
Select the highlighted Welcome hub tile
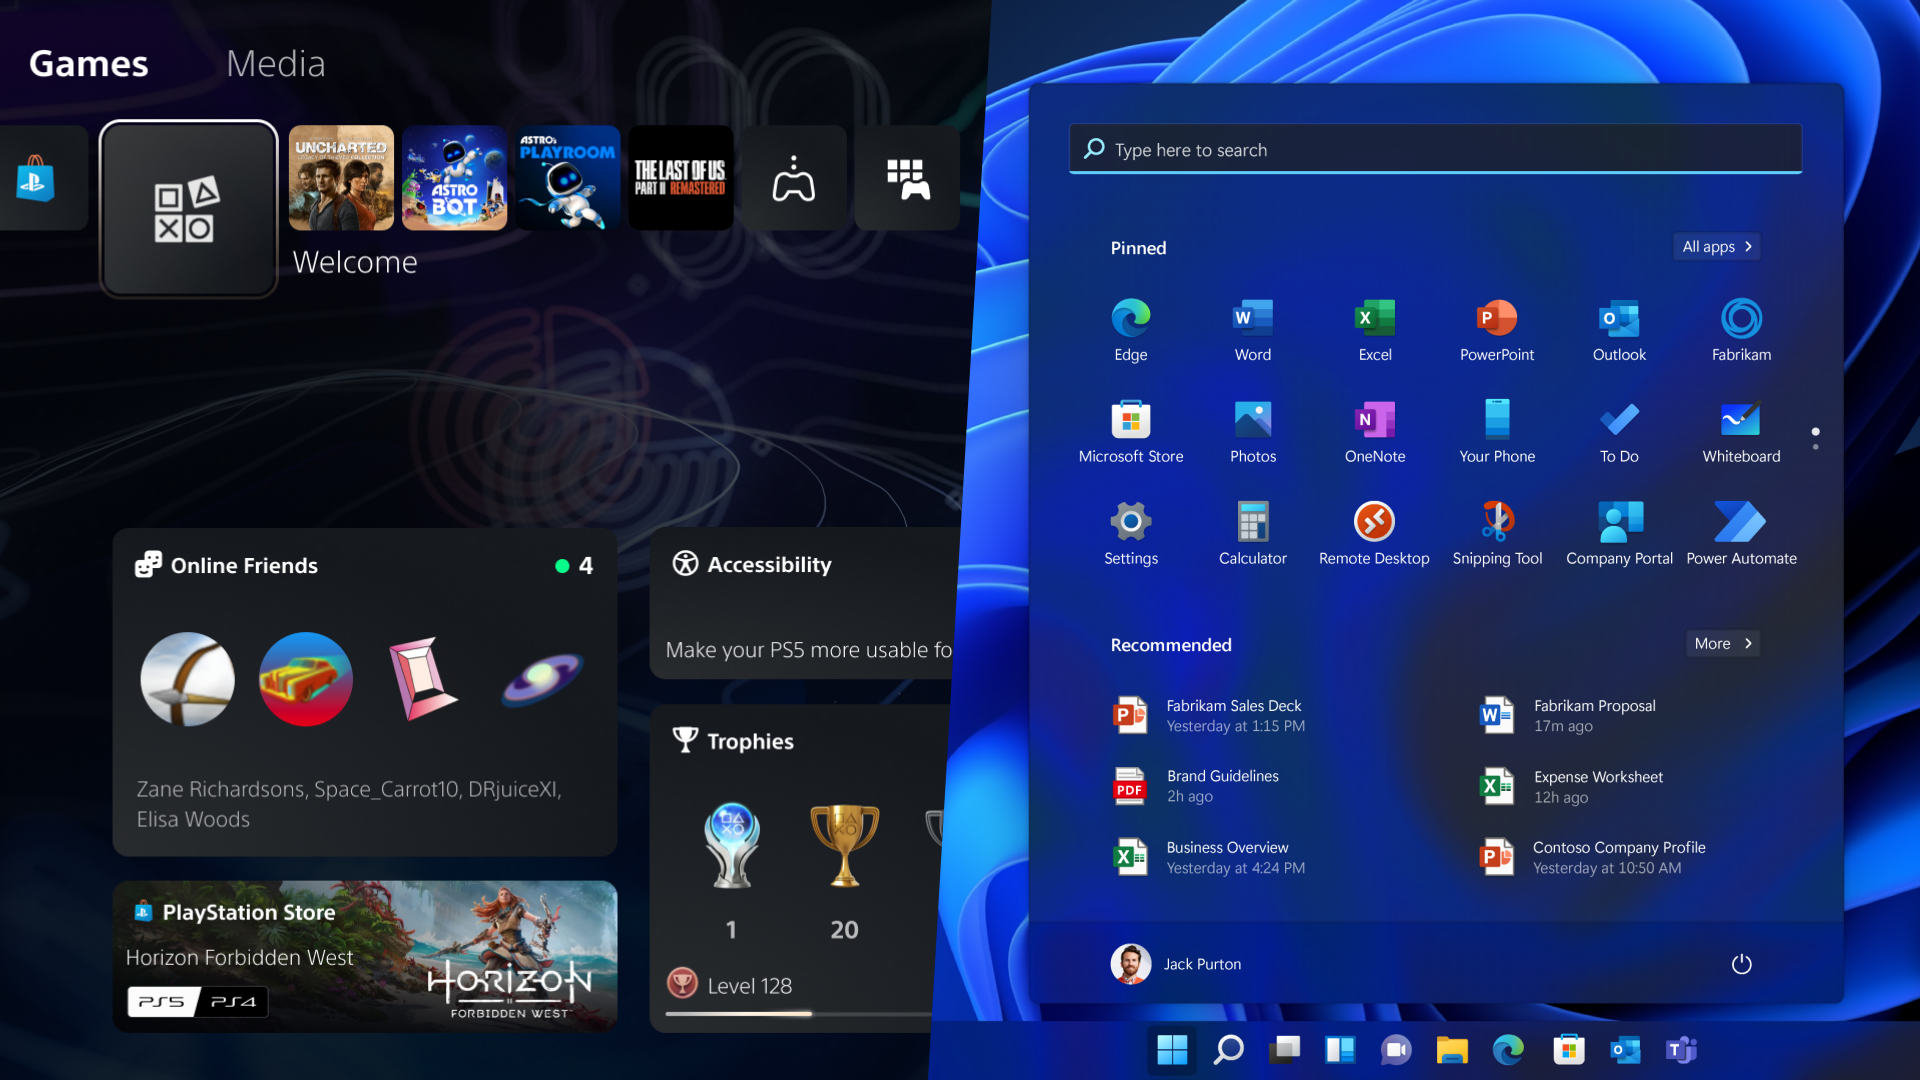click(188, 208)
